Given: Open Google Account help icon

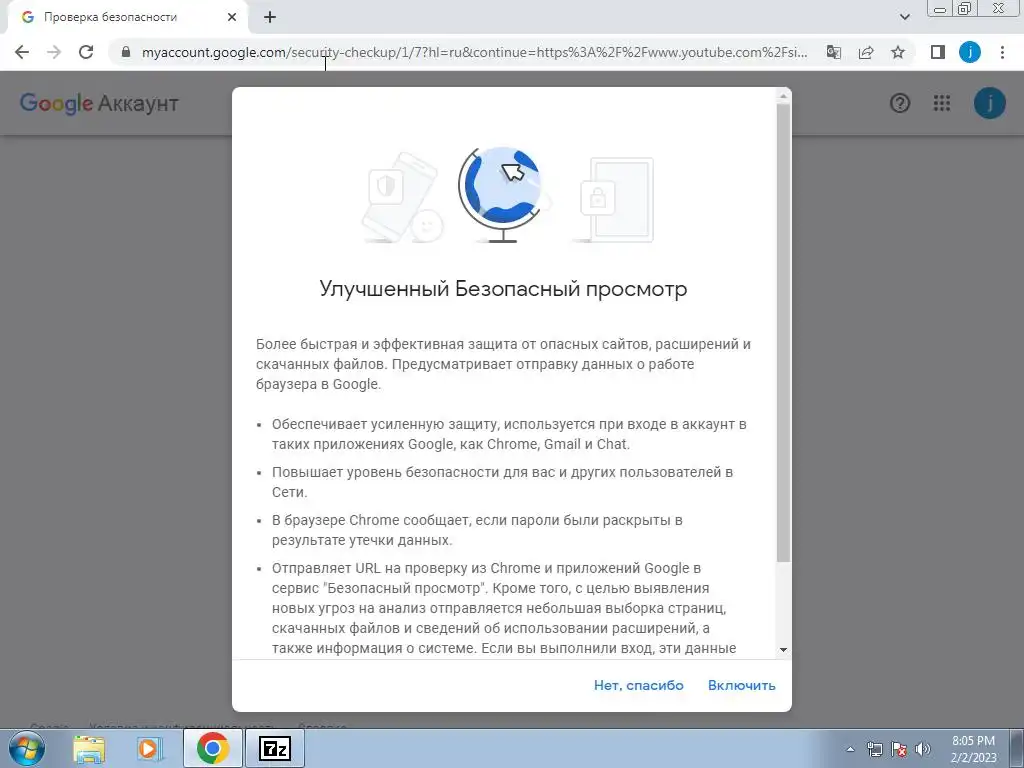Looking at the screenshot, I should 900,103.
